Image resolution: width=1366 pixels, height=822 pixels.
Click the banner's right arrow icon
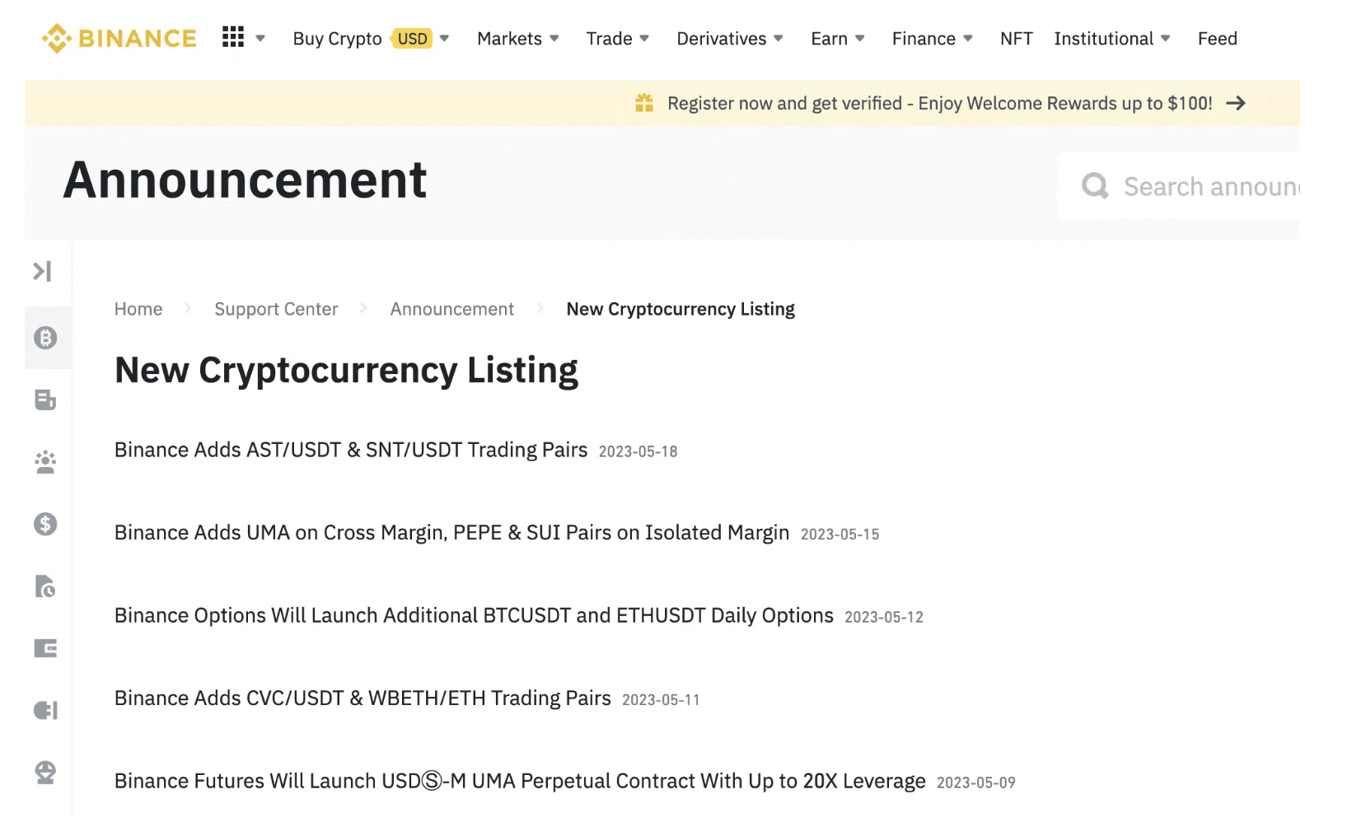[1236, 103]
